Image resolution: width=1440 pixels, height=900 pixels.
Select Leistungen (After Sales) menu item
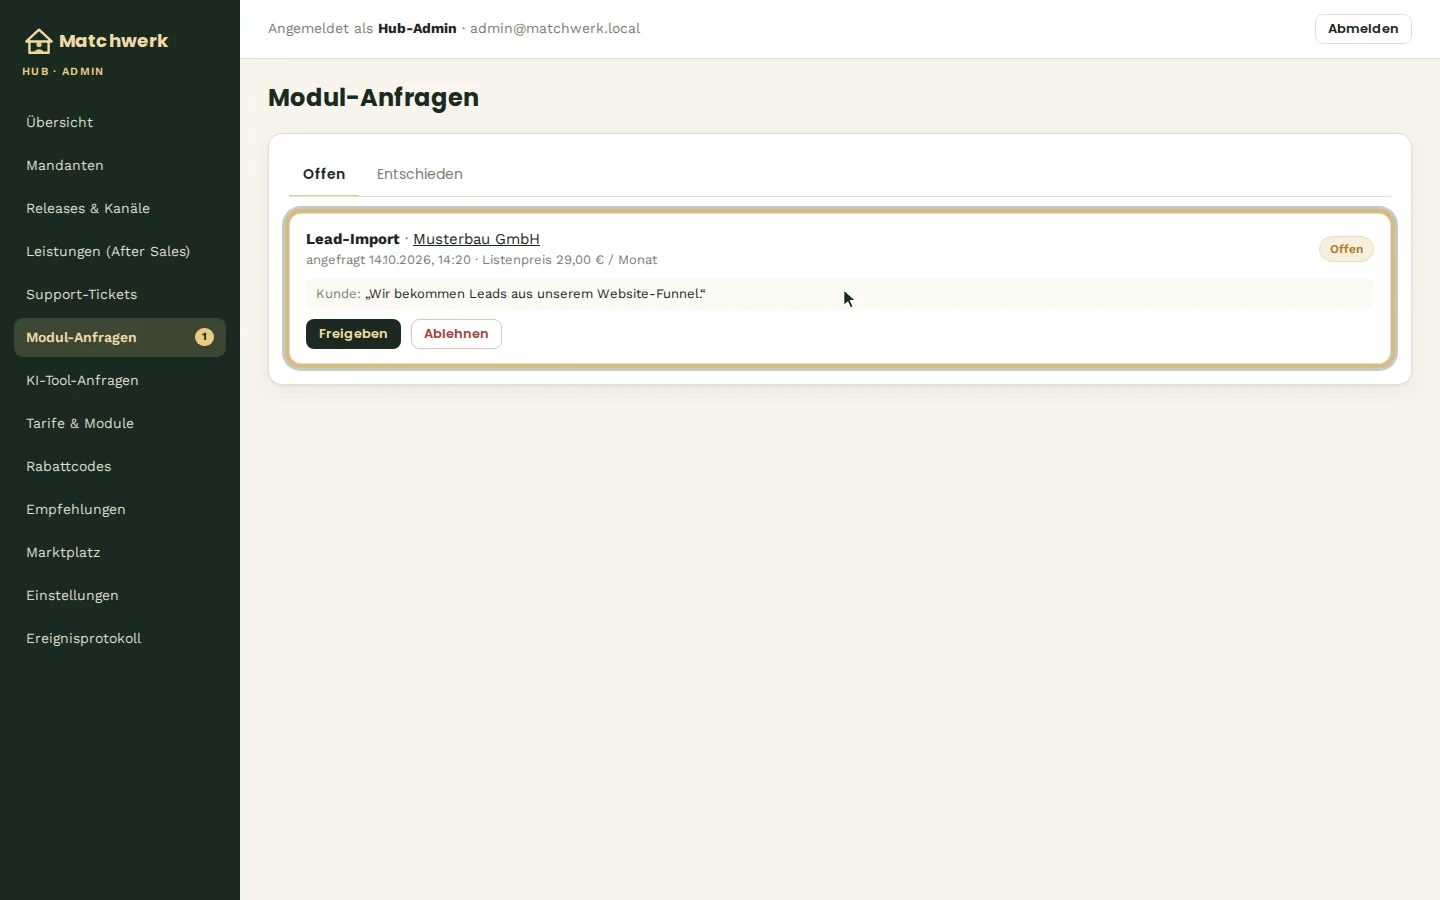[120, 251]
